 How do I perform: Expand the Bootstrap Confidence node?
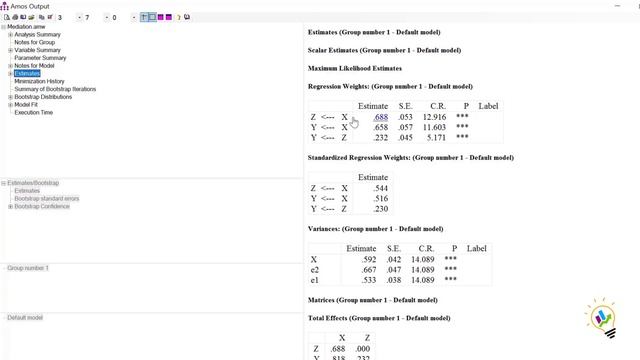[x=11, y=207]
